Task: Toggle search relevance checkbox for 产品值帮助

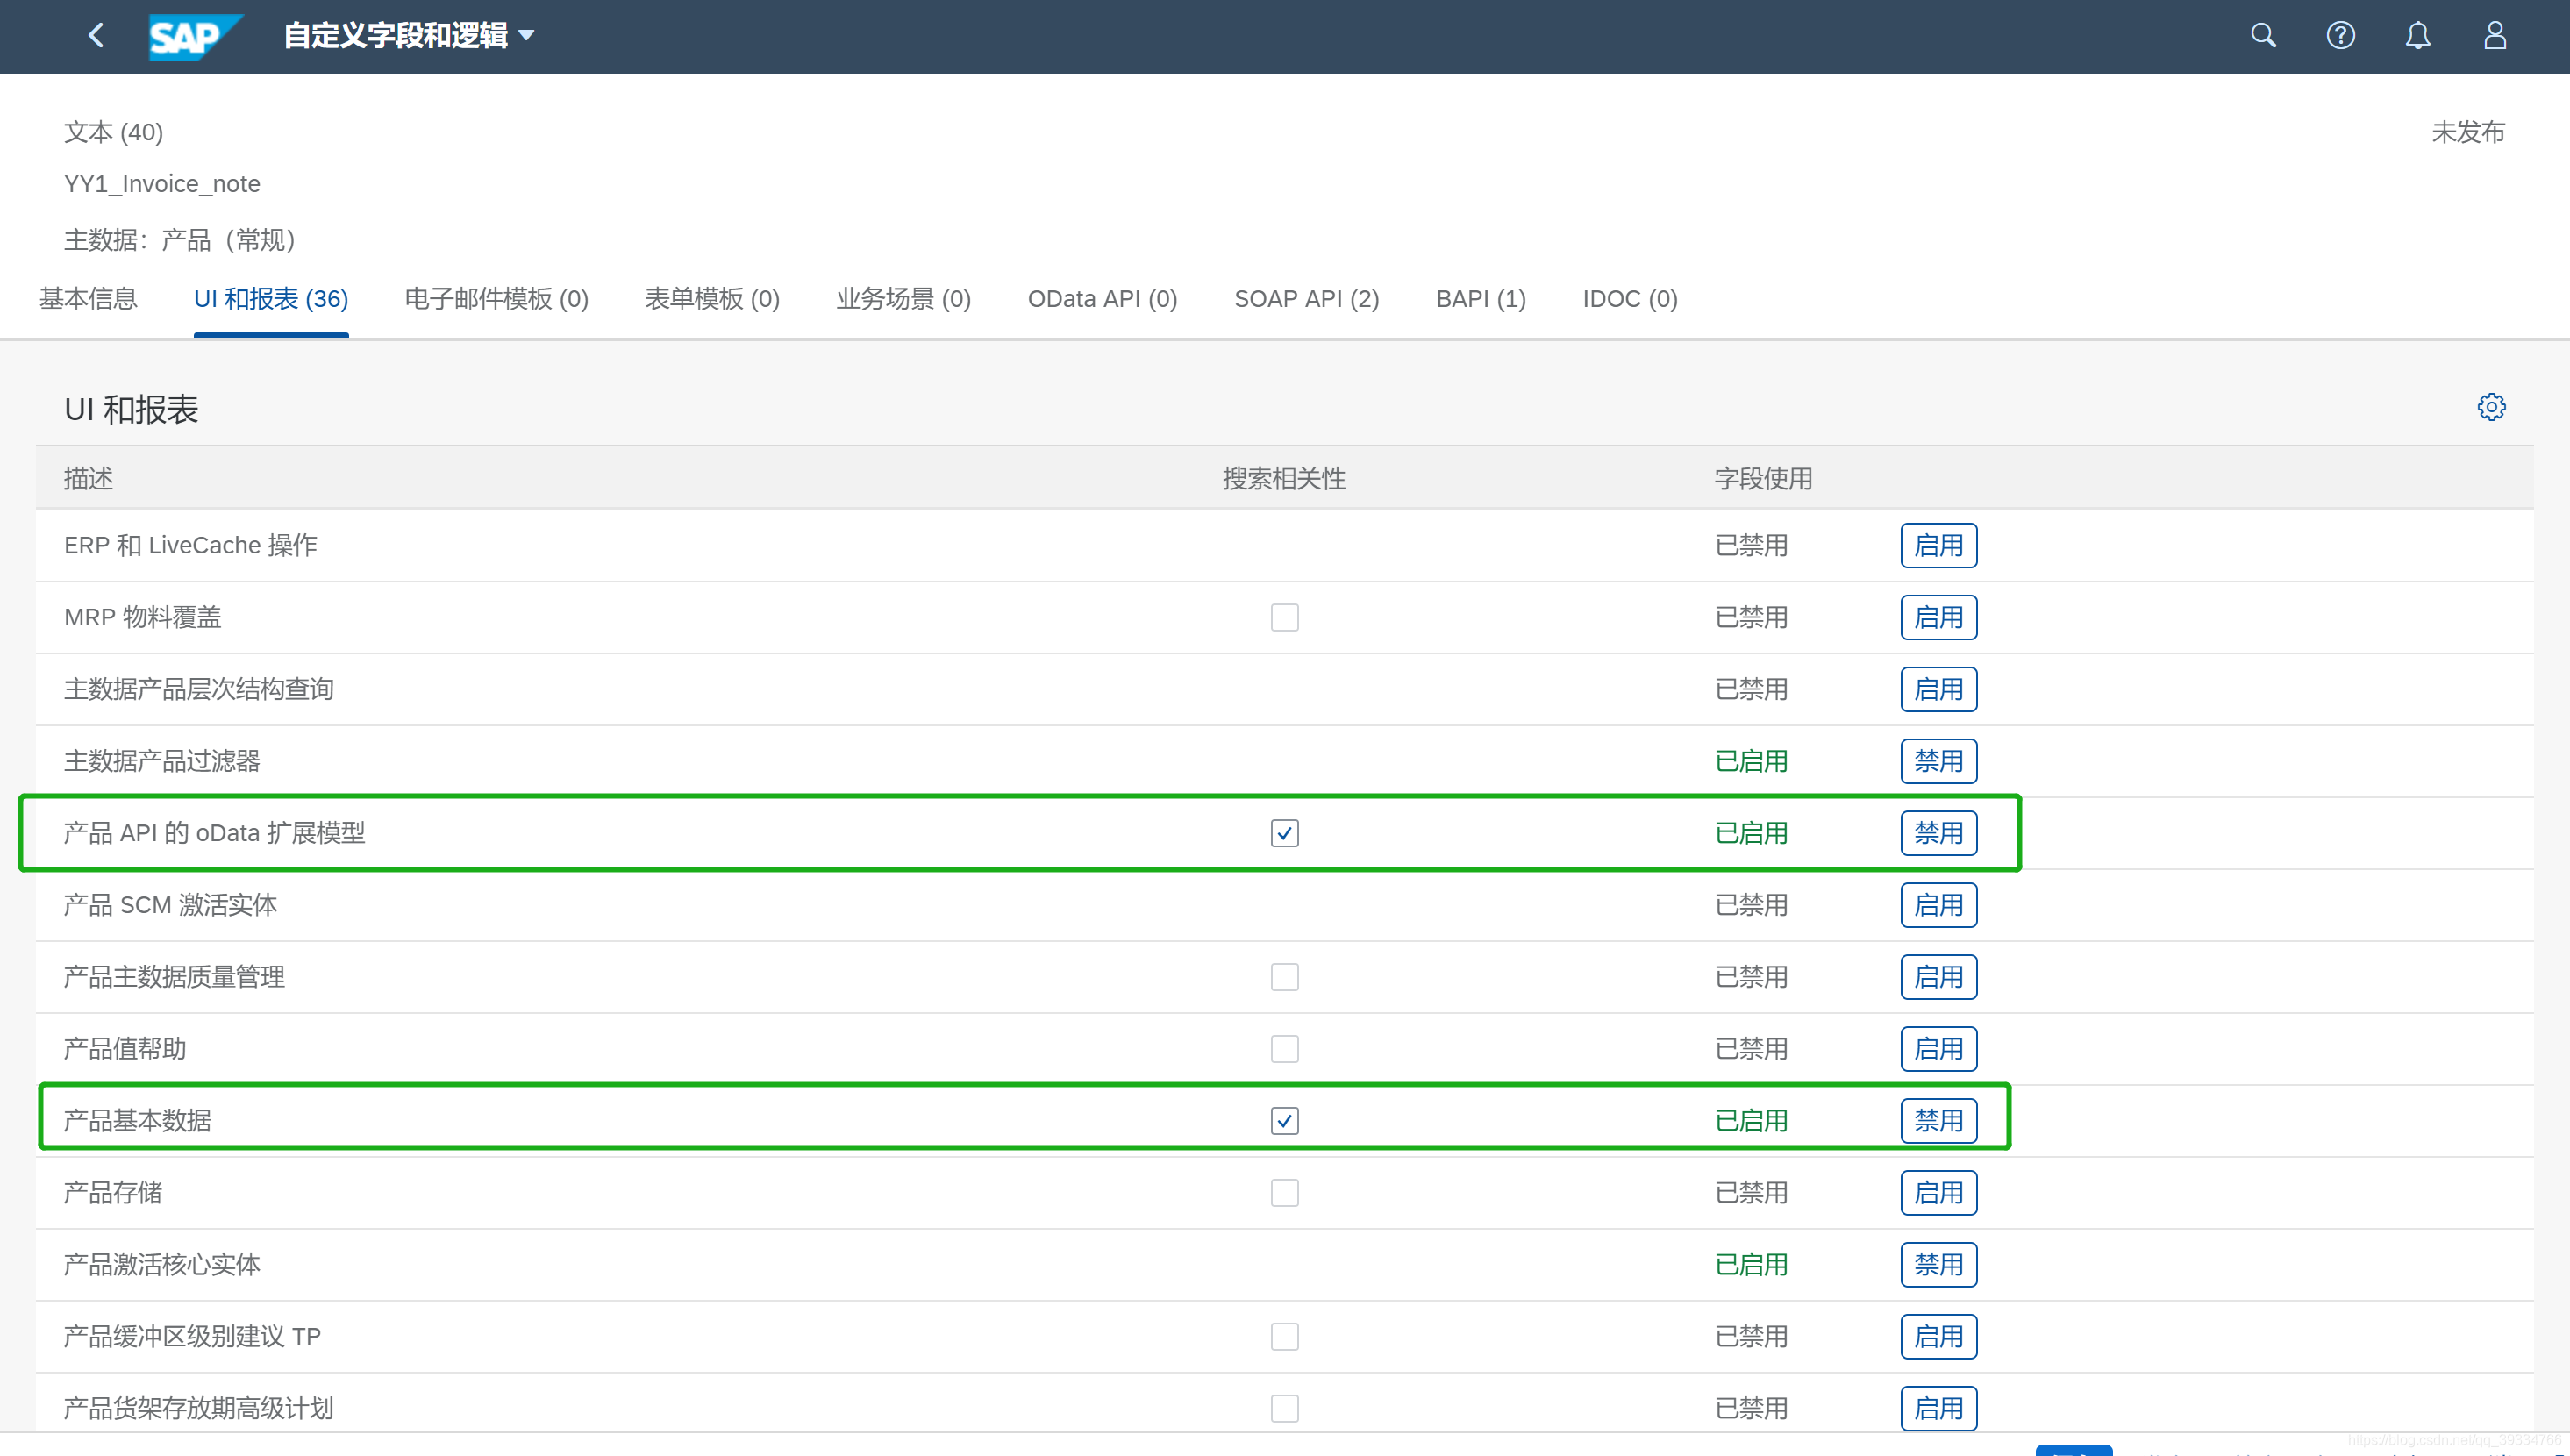Action: coord(1285,1048)
